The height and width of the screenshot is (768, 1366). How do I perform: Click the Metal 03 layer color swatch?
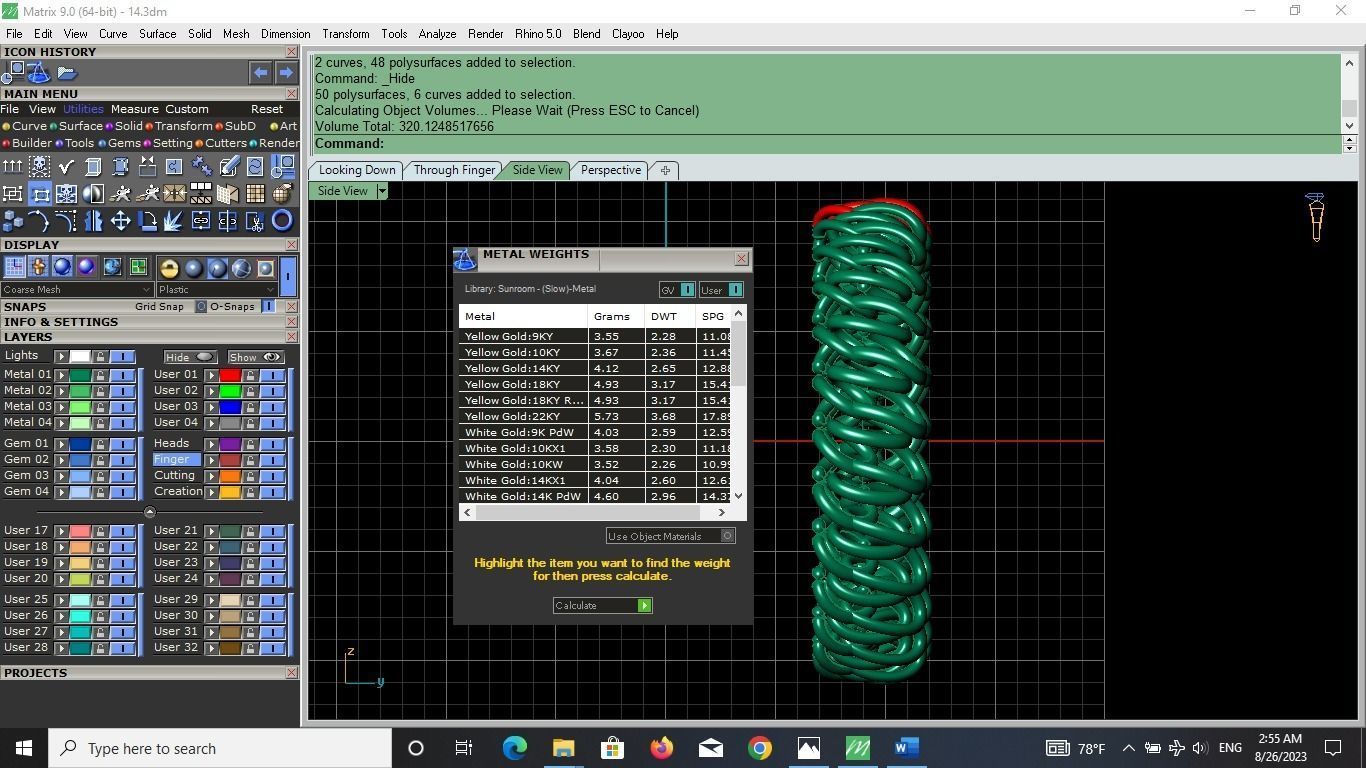(x=80, y=407)
